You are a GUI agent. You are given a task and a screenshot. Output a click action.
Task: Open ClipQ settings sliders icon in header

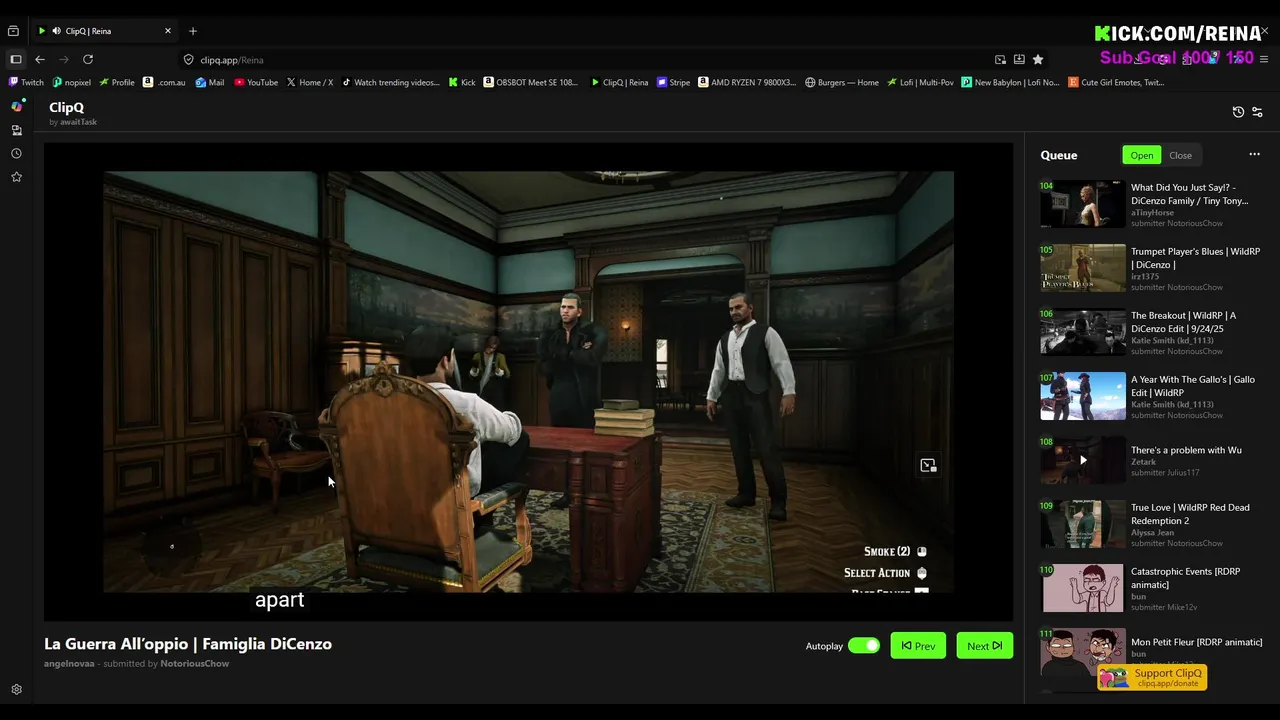1257,112
